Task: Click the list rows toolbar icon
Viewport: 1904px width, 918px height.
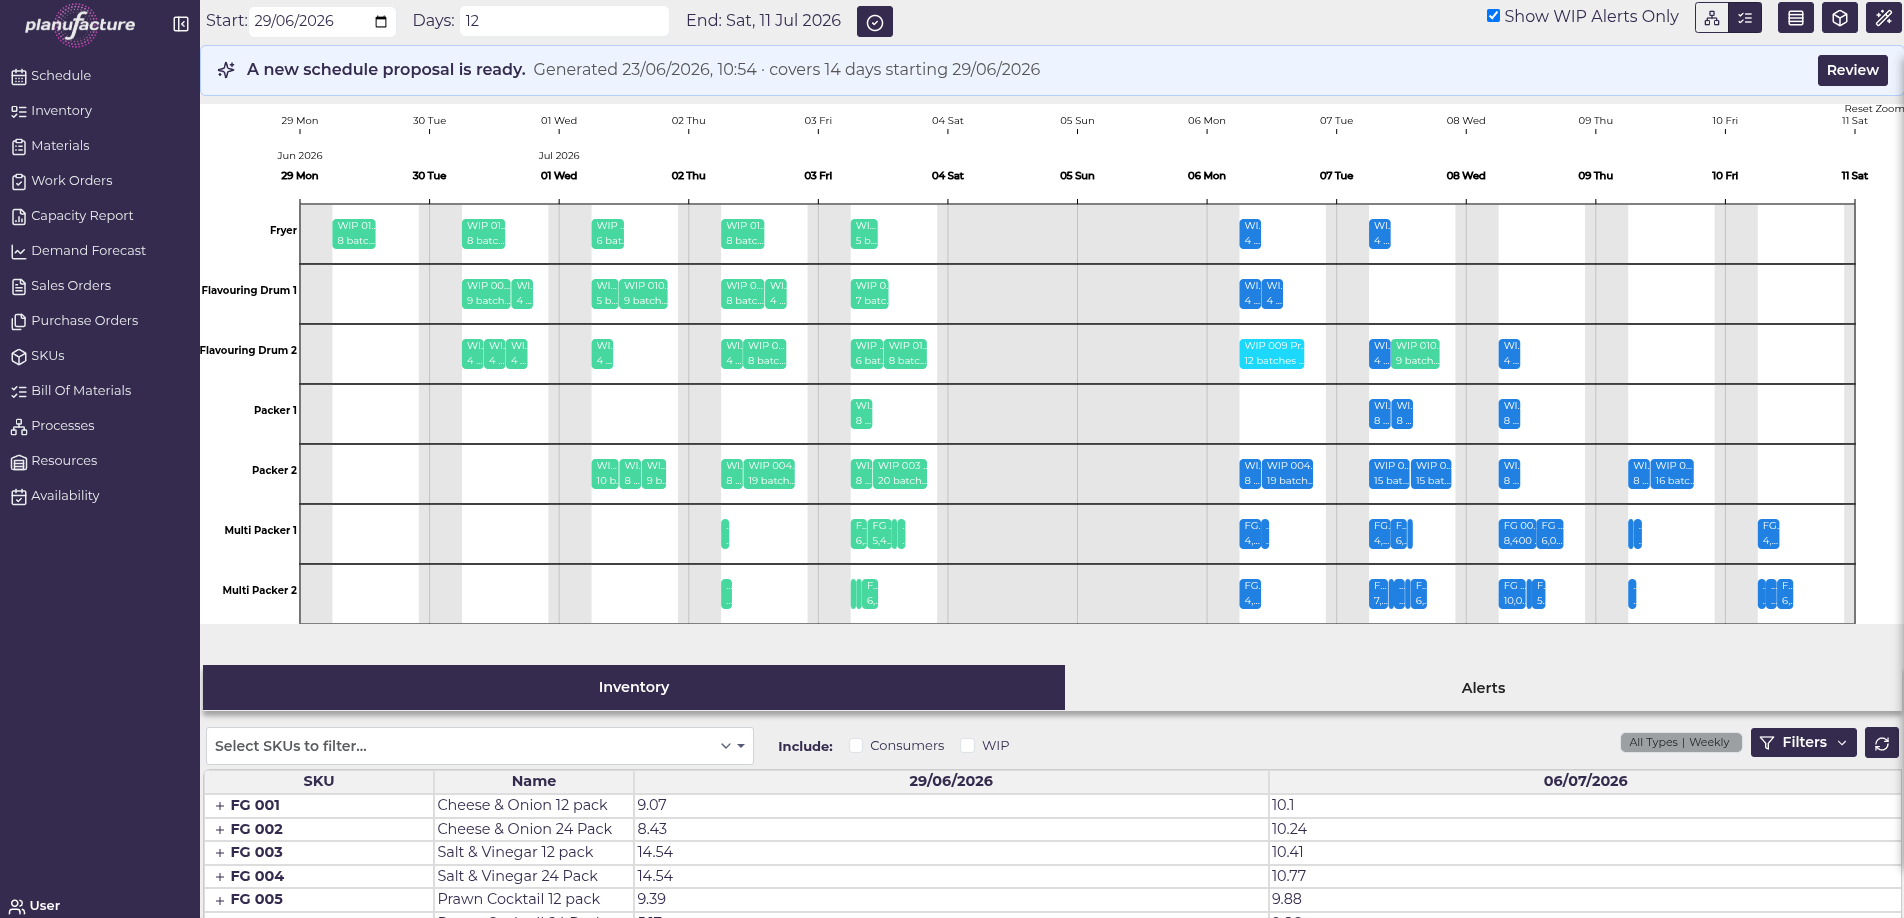Action: [x=1796, y=17]
